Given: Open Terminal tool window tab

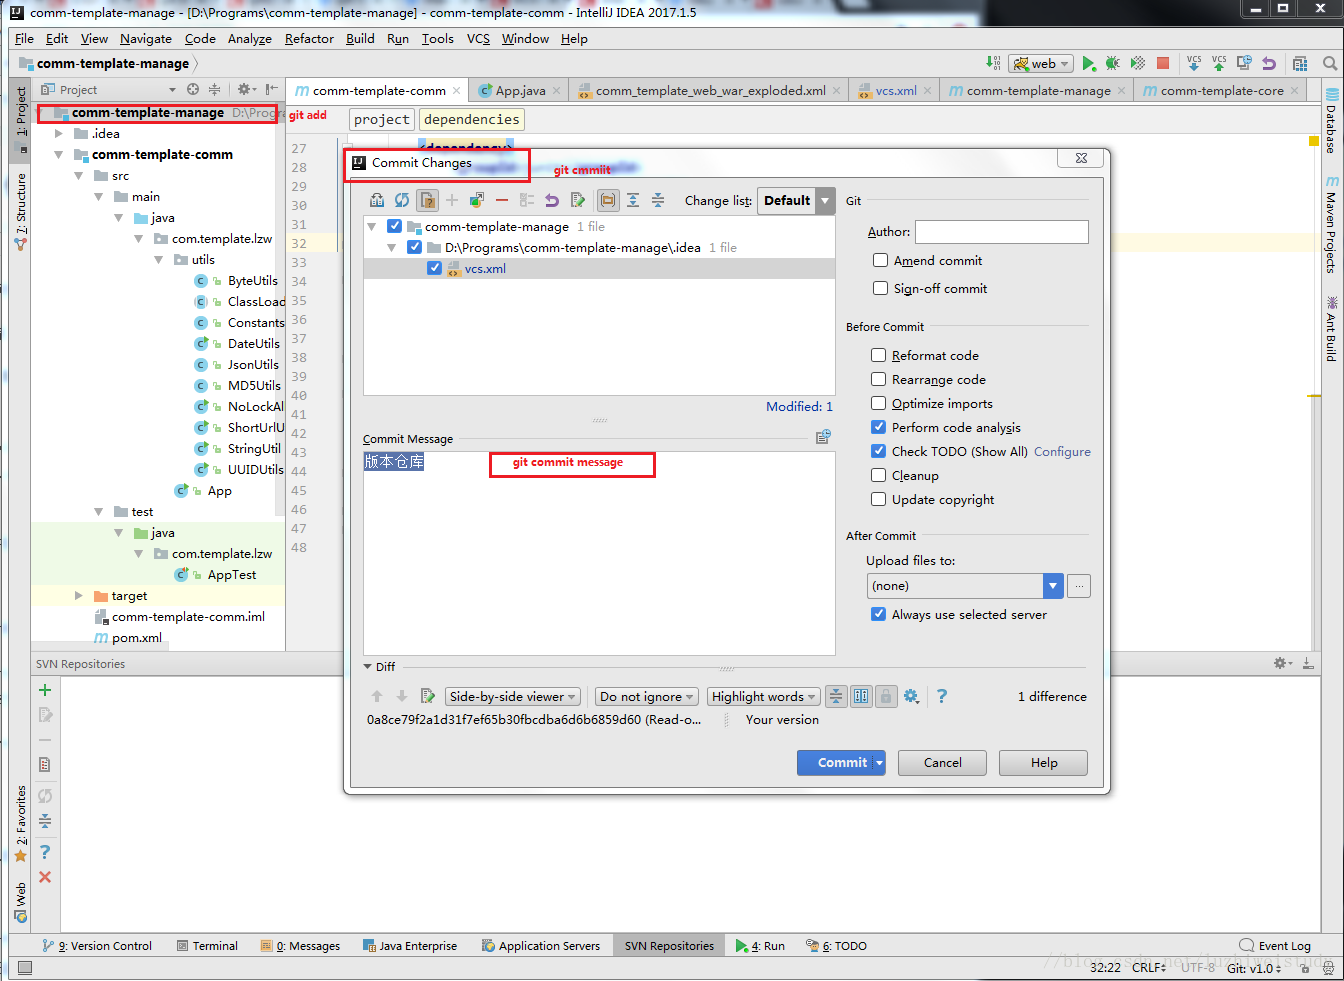Looking at the screenshot, I should point(207,946).
